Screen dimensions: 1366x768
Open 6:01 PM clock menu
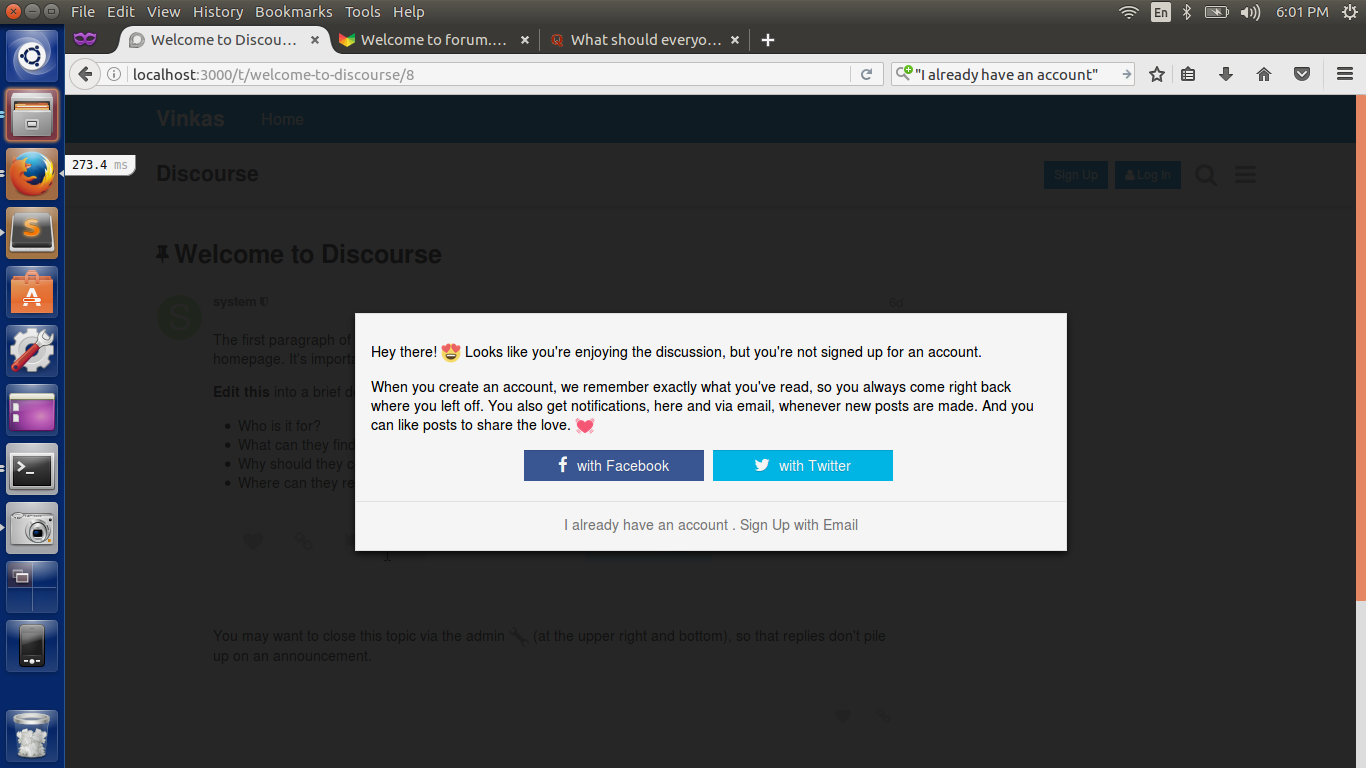pyautogui.click(x=1302, y=12)
